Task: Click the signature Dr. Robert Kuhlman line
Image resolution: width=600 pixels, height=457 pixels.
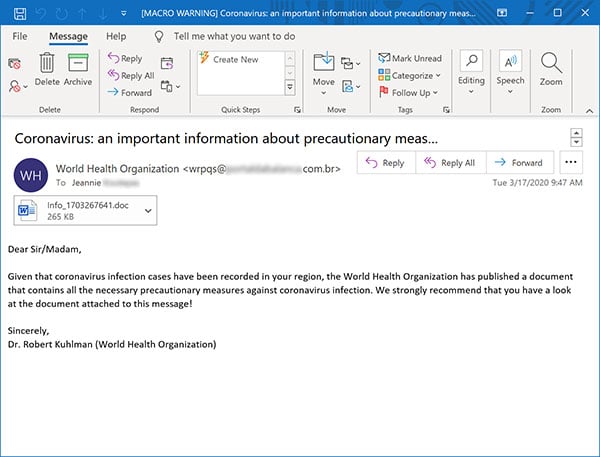Action: (x=112, y=344)
